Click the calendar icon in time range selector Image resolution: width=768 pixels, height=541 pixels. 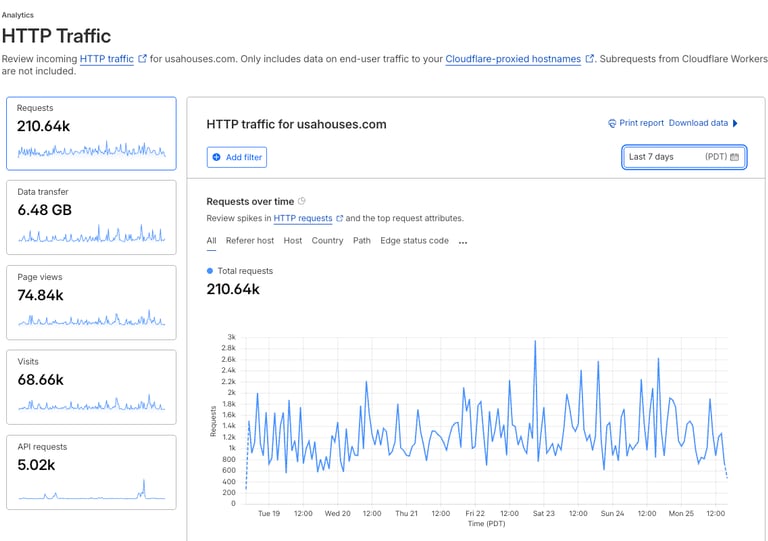pos(734,157)
